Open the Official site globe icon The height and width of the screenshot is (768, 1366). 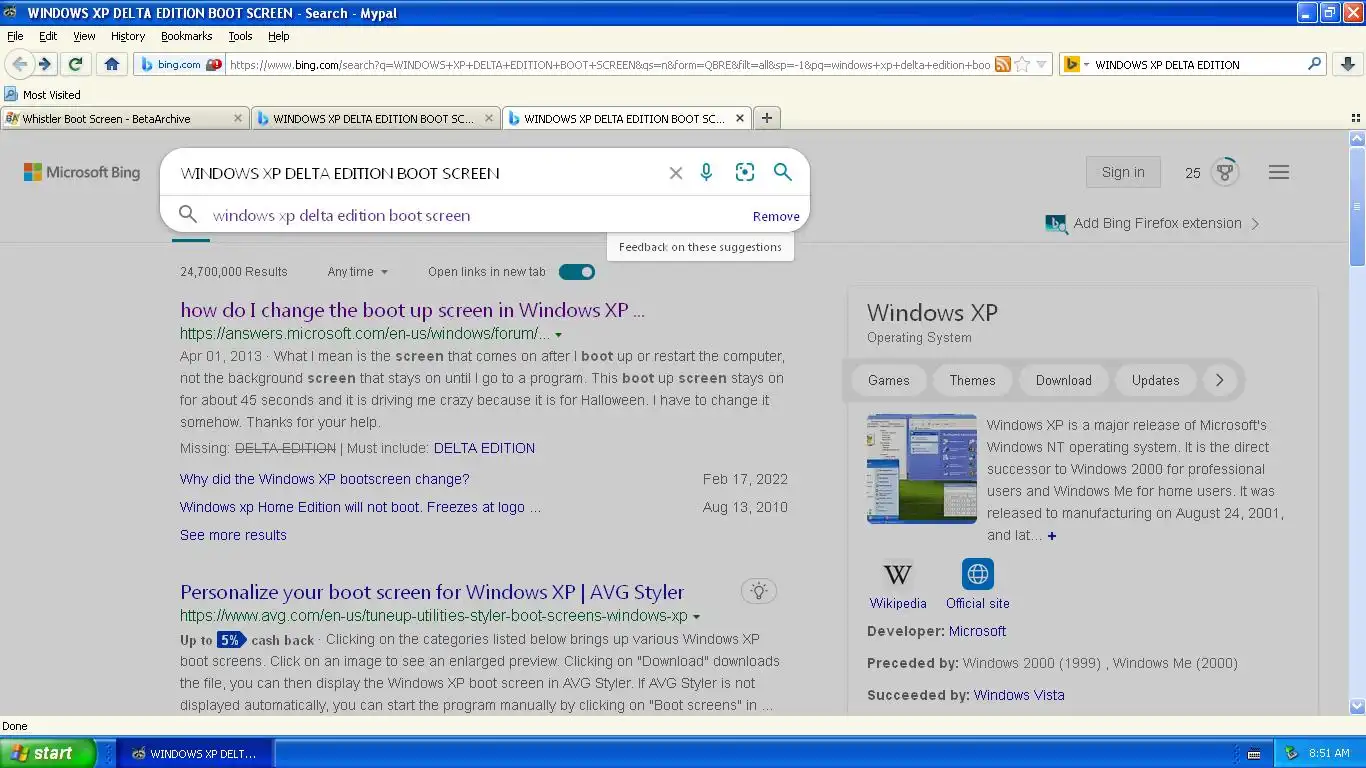point(978,574)
